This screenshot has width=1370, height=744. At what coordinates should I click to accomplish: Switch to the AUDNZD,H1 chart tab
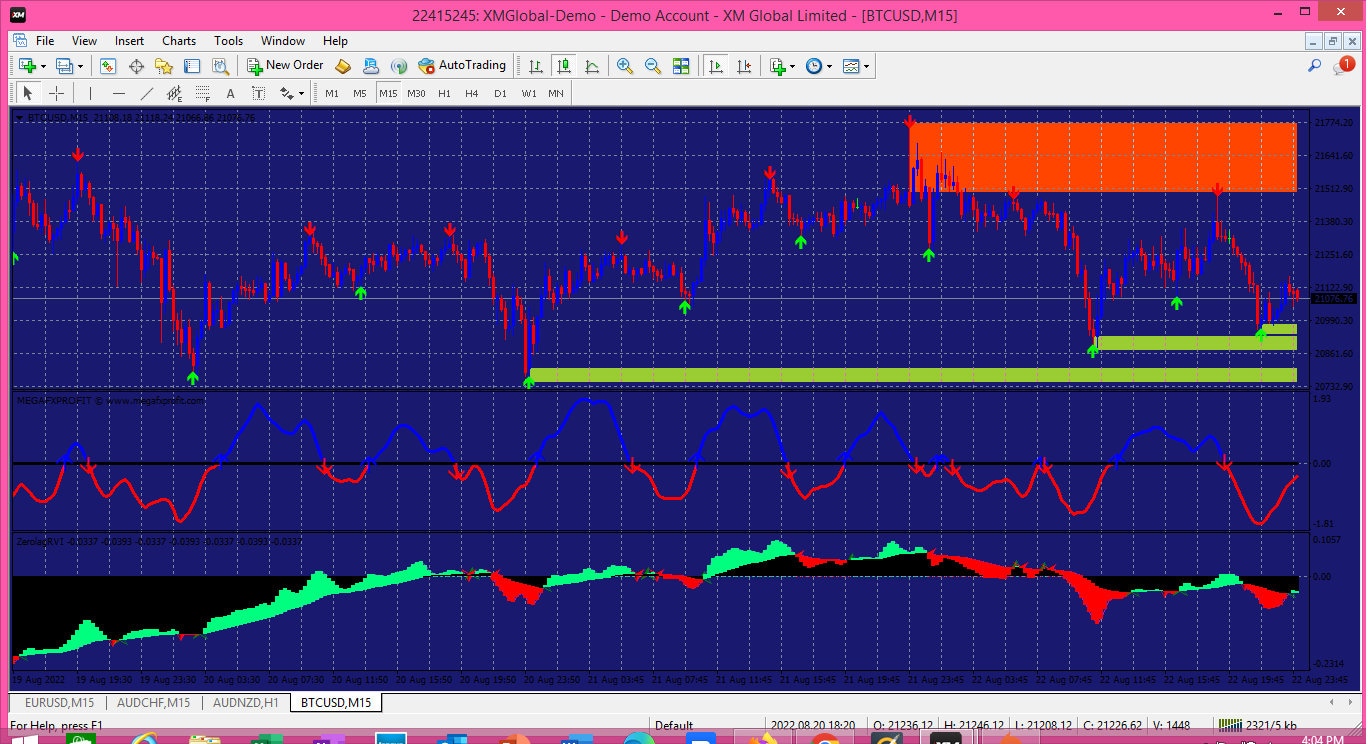tap(245, 702)
